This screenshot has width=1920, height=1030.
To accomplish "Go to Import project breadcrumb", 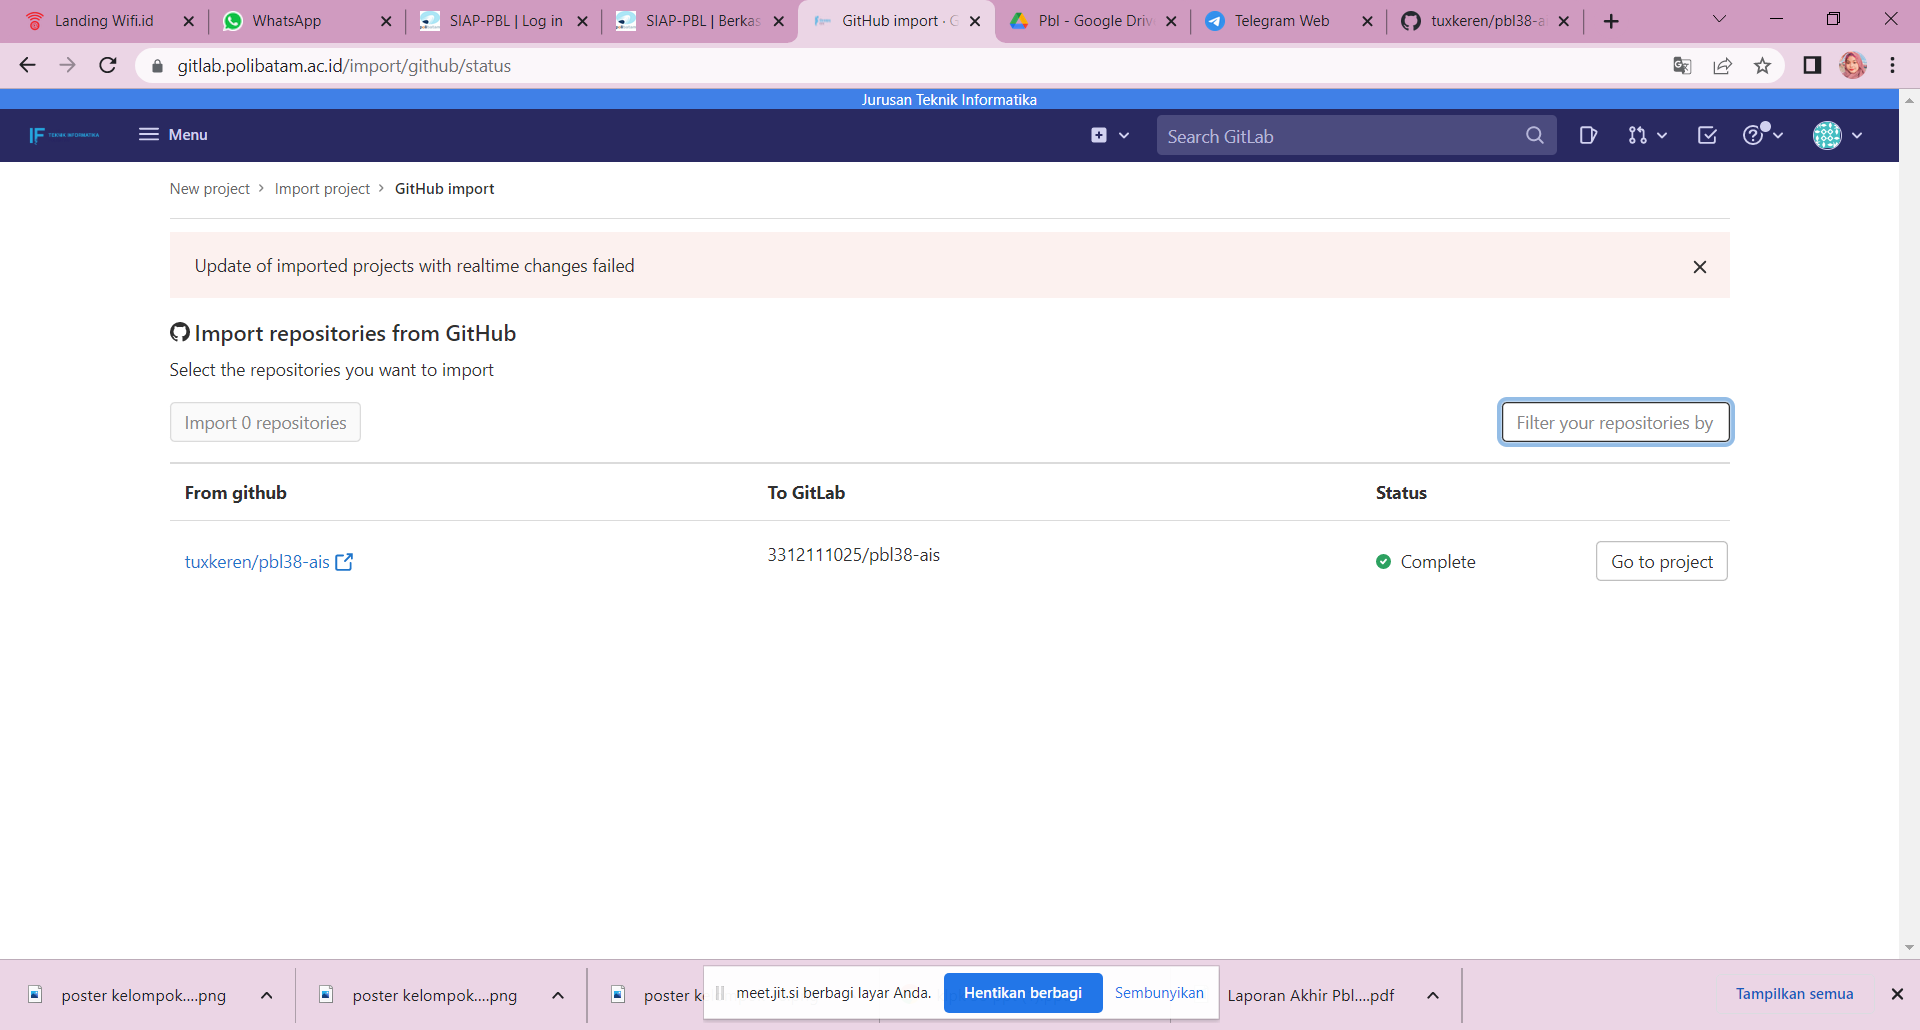I will (322, 189).
